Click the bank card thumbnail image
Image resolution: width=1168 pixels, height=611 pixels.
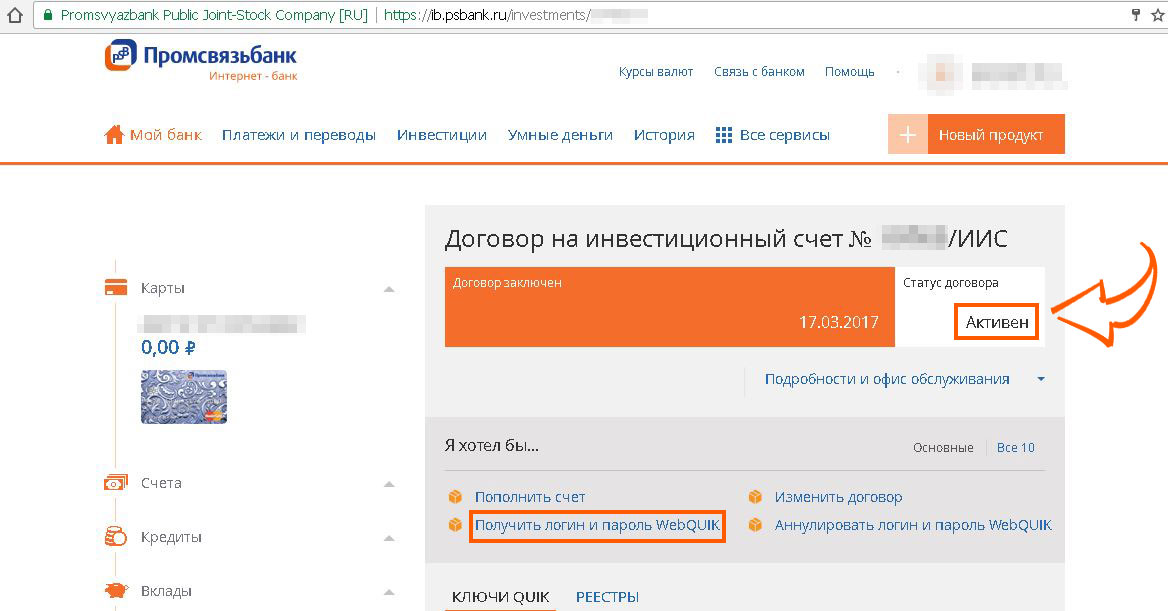coord(184,396)
